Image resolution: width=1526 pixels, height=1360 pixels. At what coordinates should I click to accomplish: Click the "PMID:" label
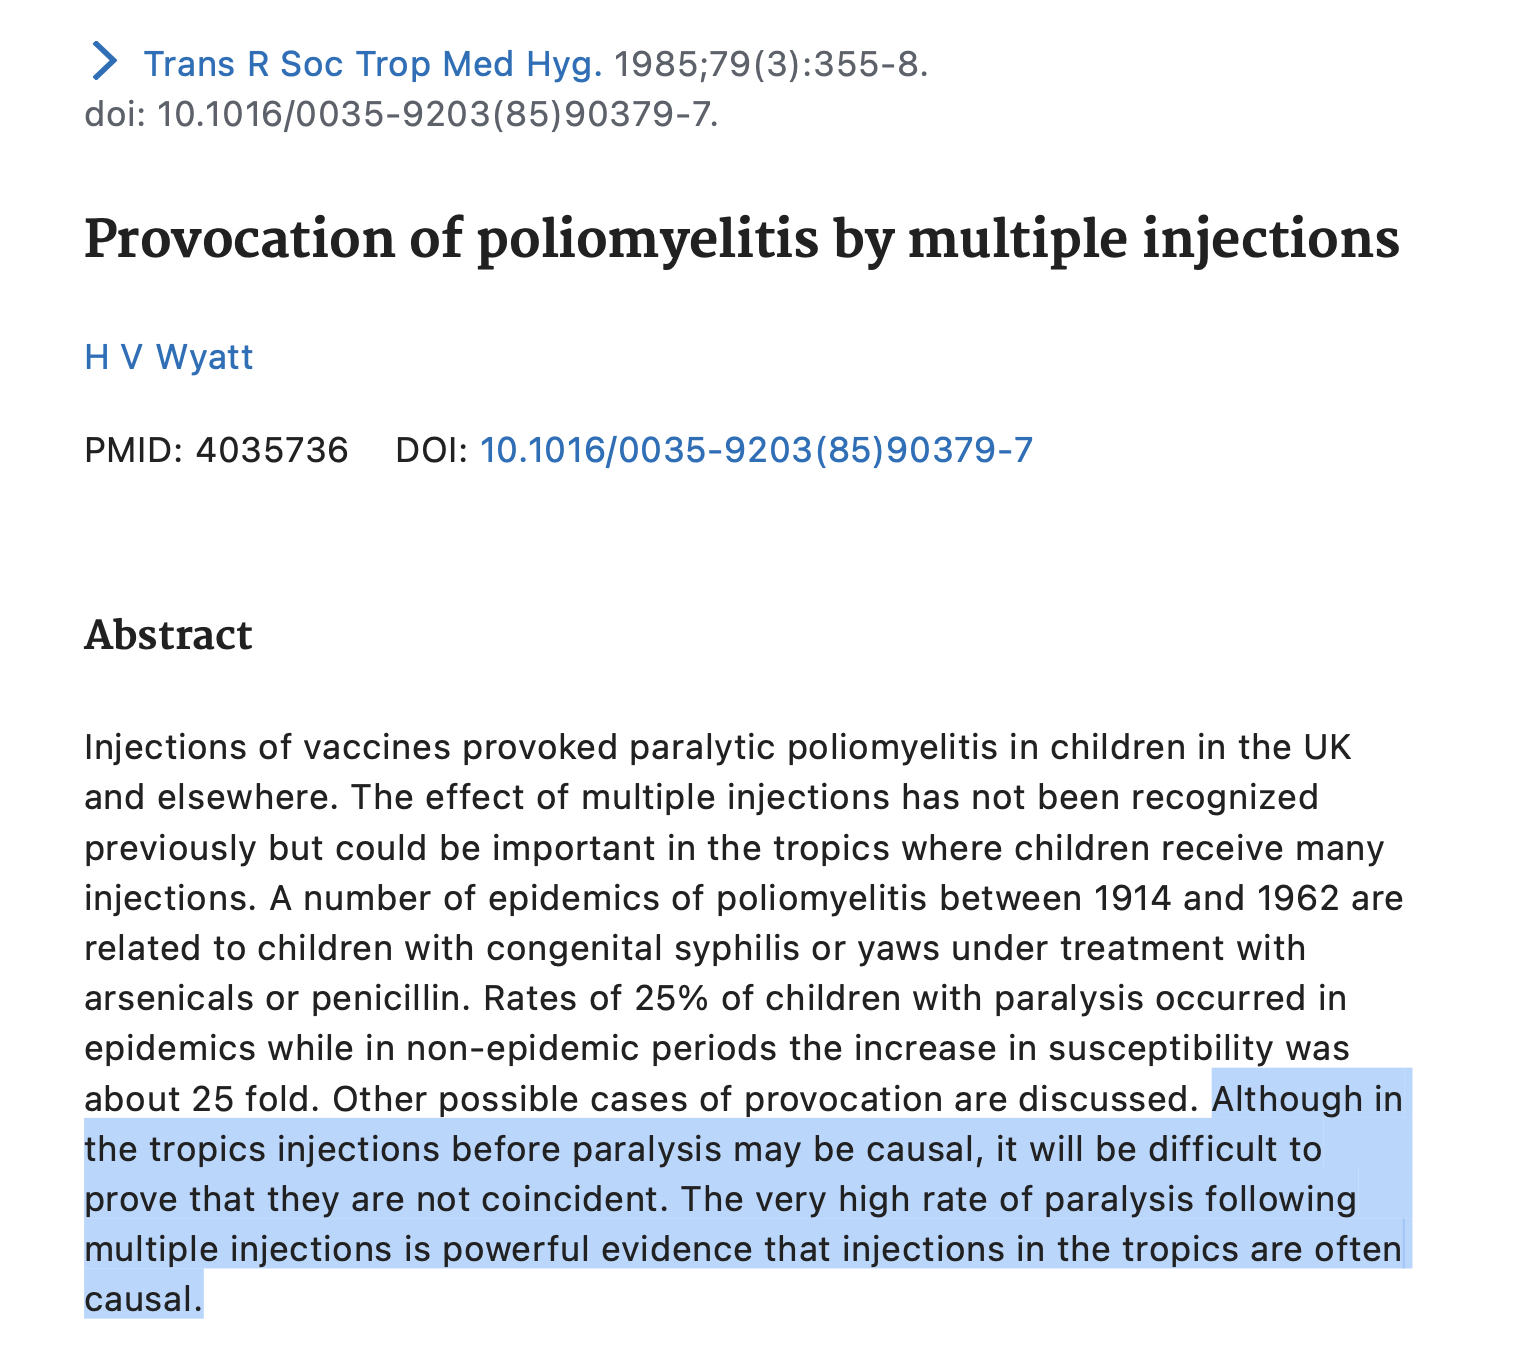134,451
